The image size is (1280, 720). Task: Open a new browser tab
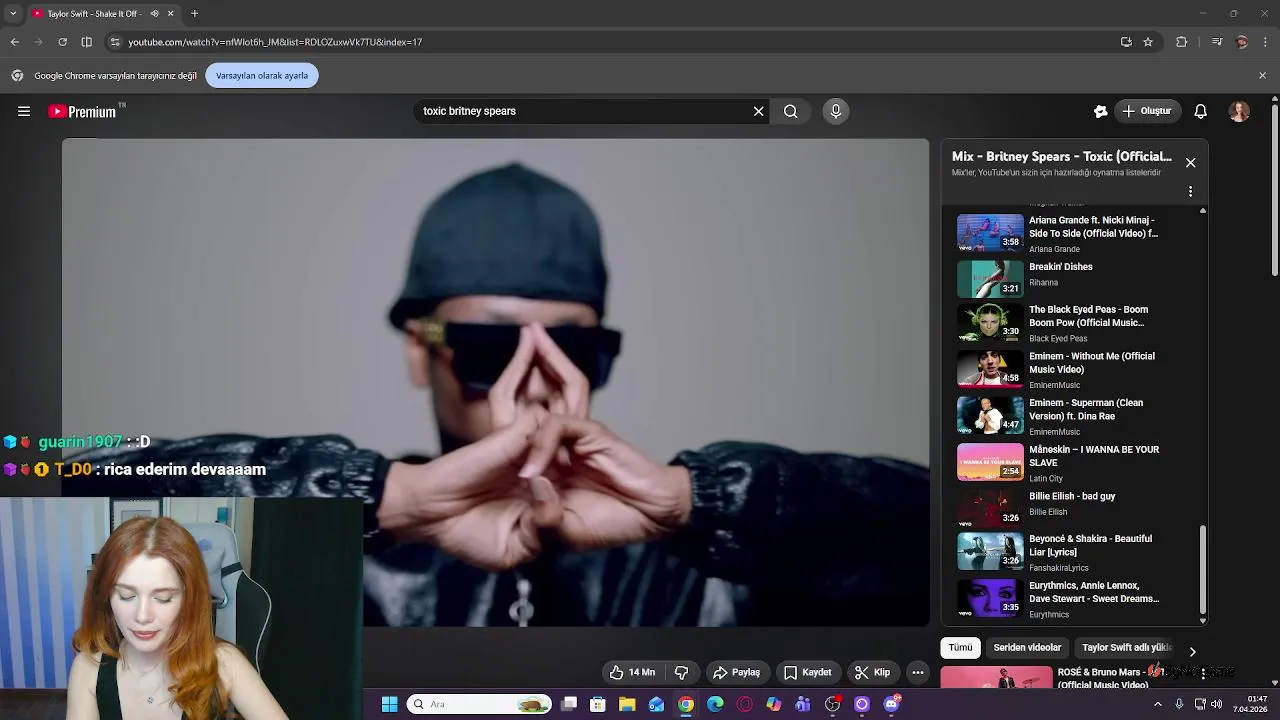point(194,14)
